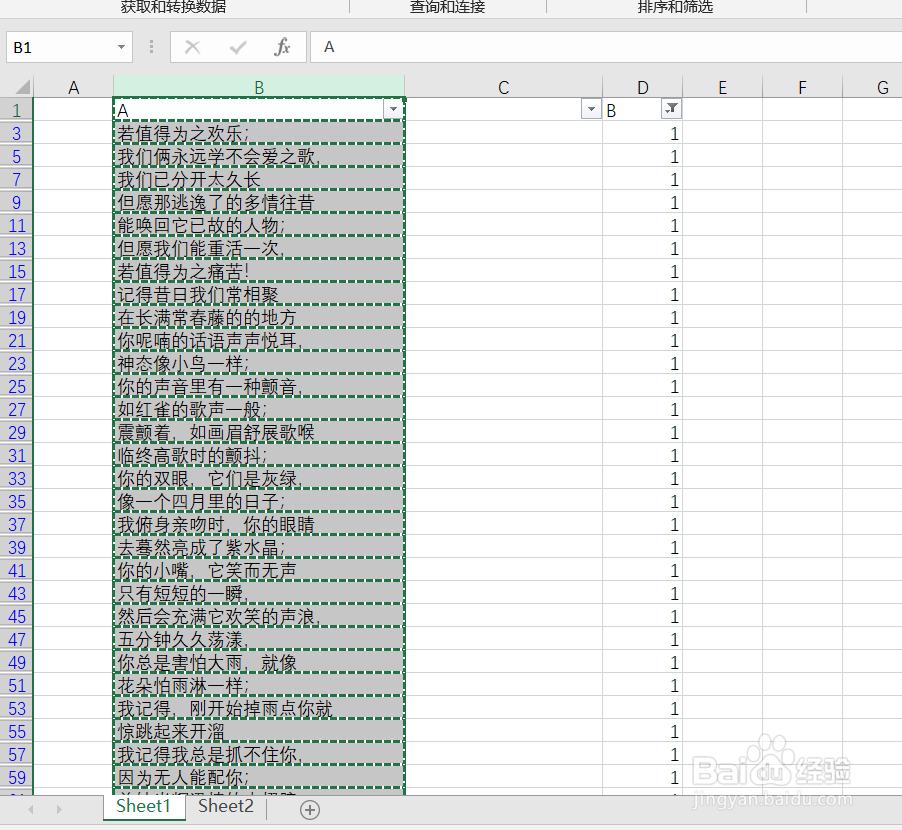This screenshot has width=902, height=830.
Task: Select column D header
Action: (x=643, y=87)
